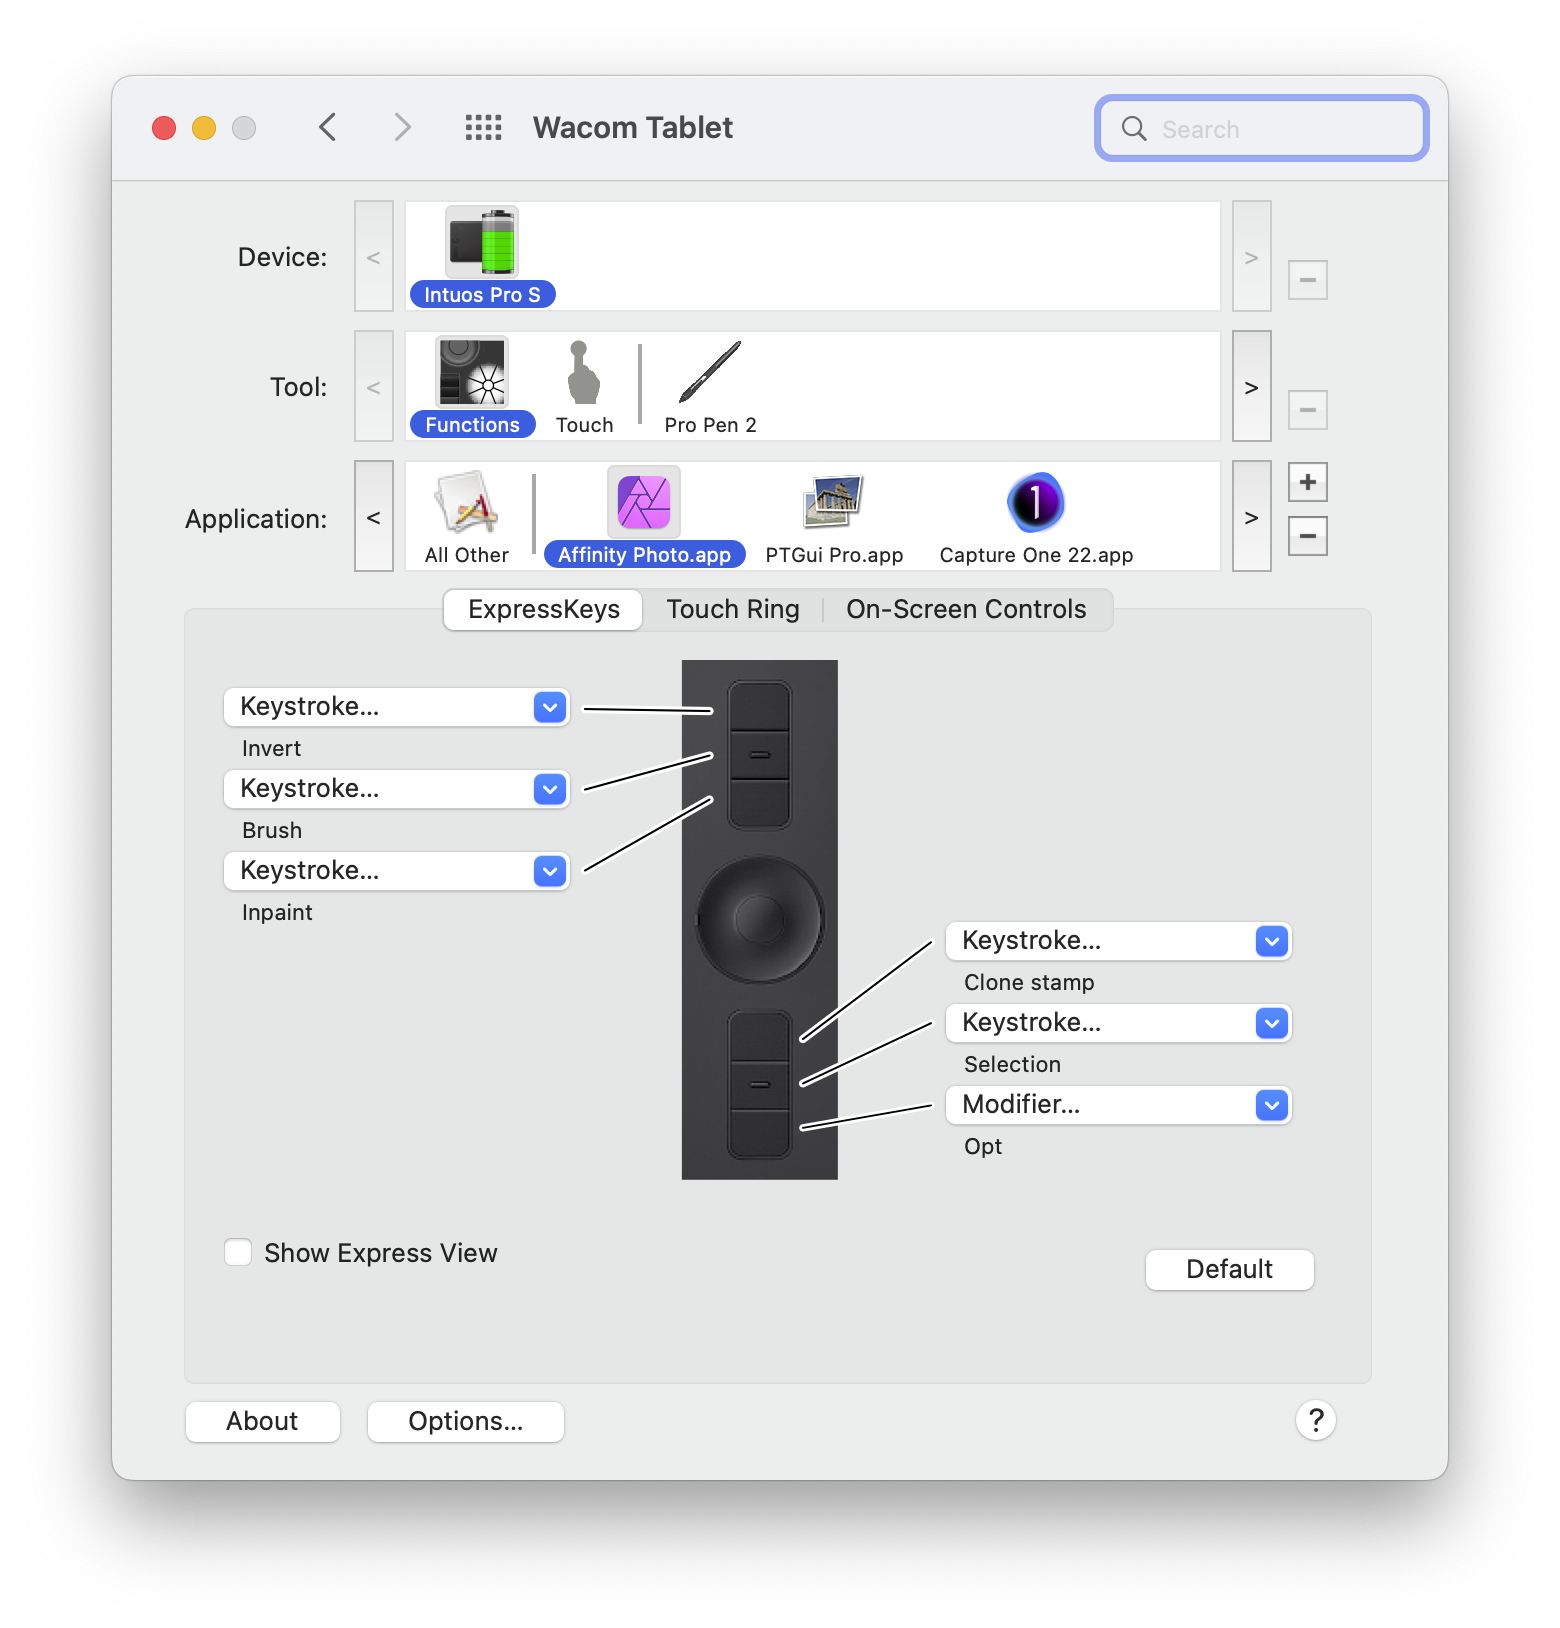Go forward with the toolbar arrow
Viewport: 1560px width, 1628px height.
point(402,128)
